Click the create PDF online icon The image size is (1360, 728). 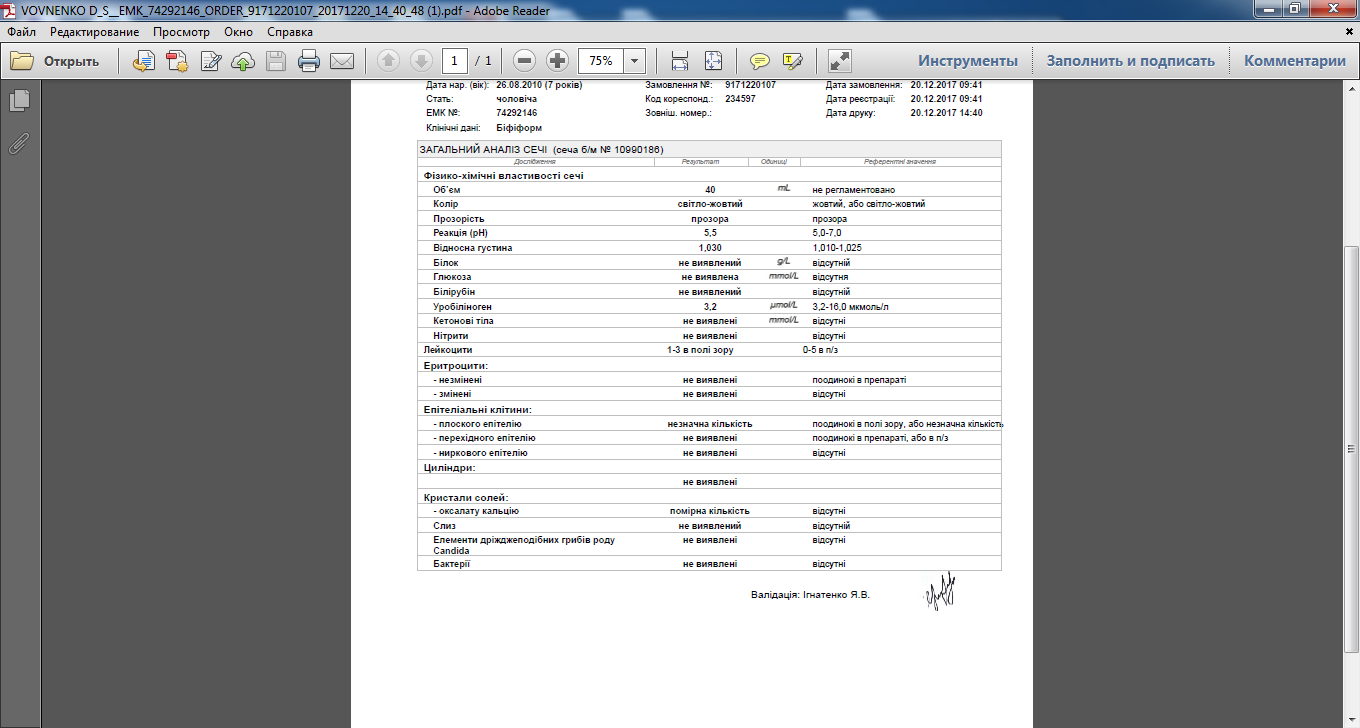click(x=177, y=61)
